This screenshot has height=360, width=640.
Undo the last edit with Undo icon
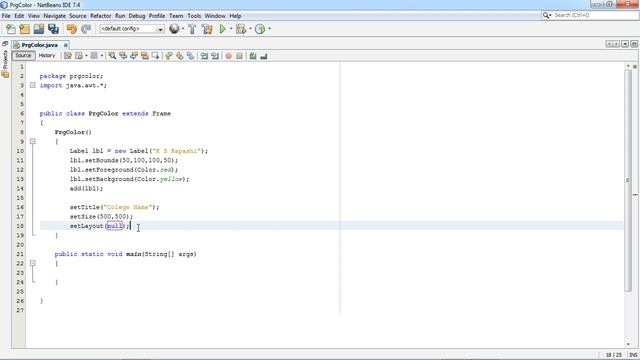(71, 29)
